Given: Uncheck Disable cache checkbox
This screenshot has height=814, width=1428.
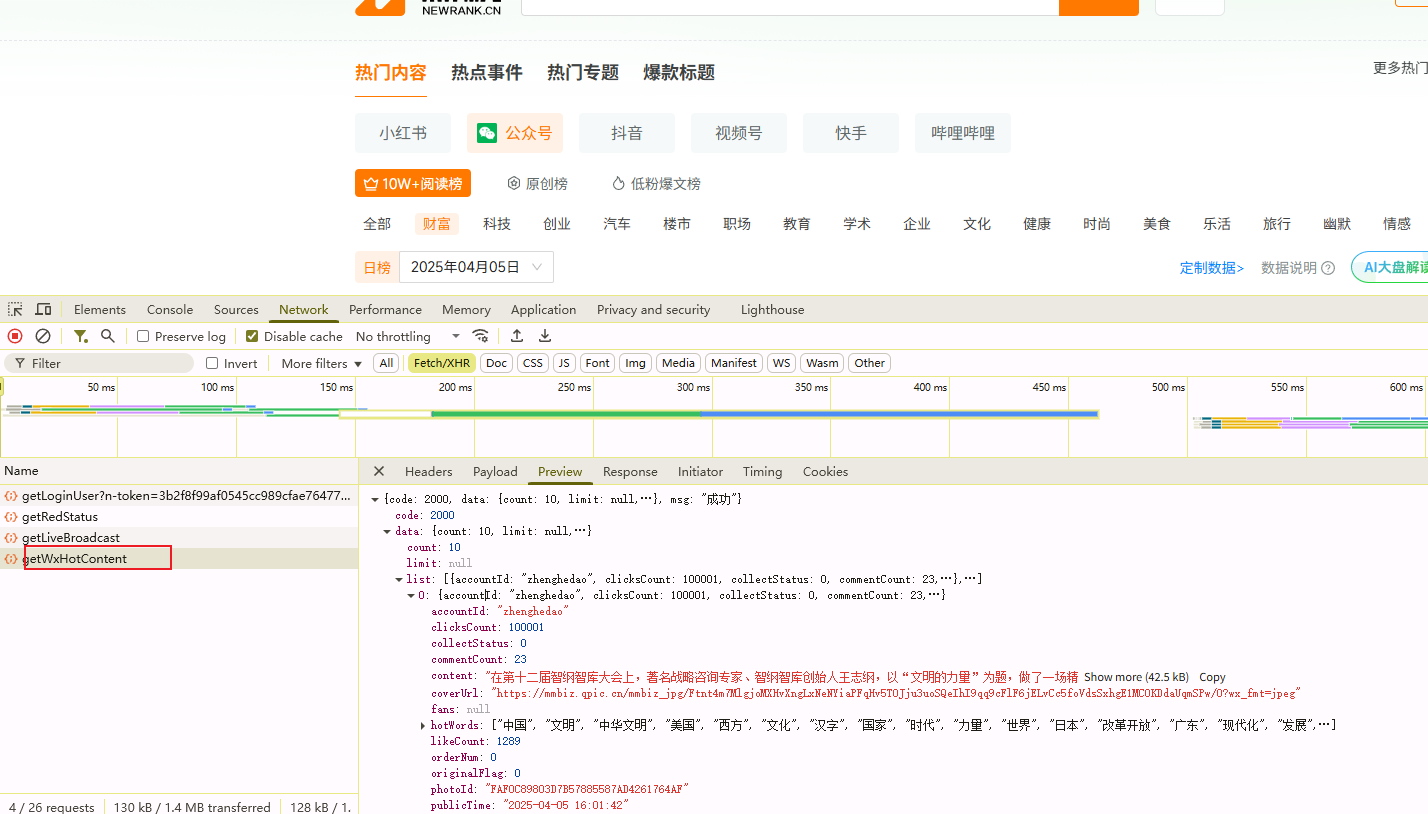Looking at the screenshot, I should [252, 337].
